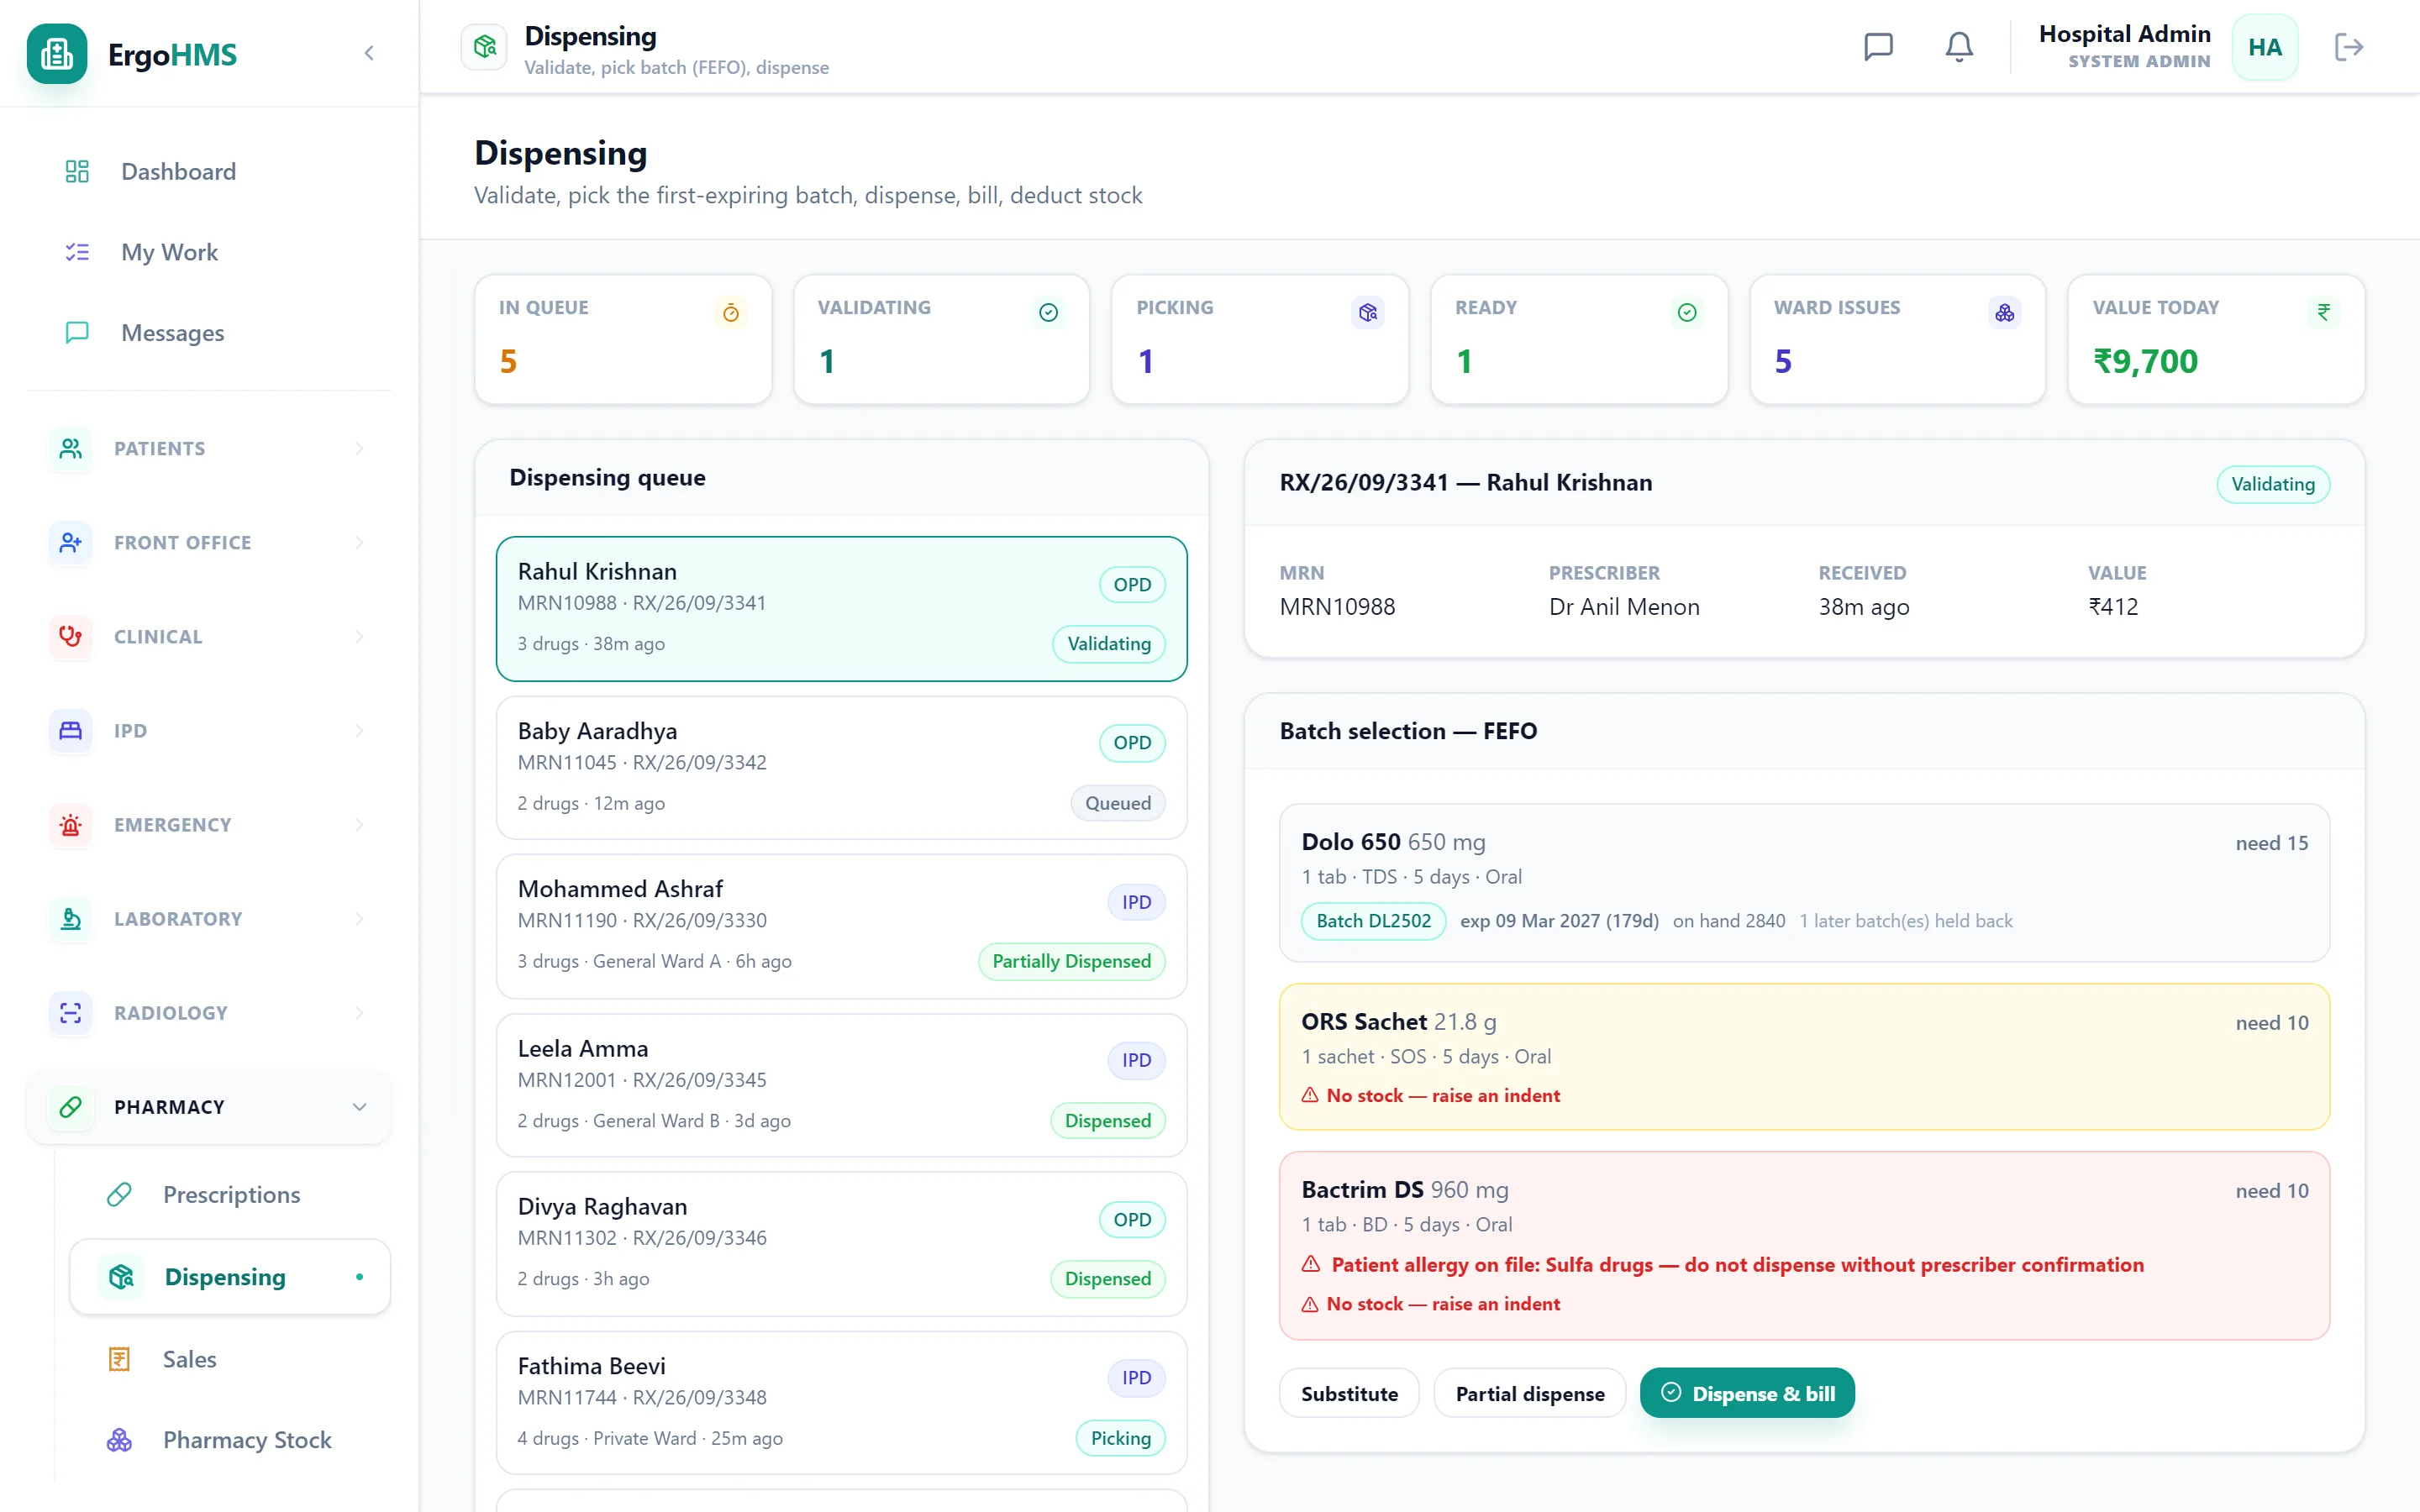Click the IPD bed icon

coord(70,730)
